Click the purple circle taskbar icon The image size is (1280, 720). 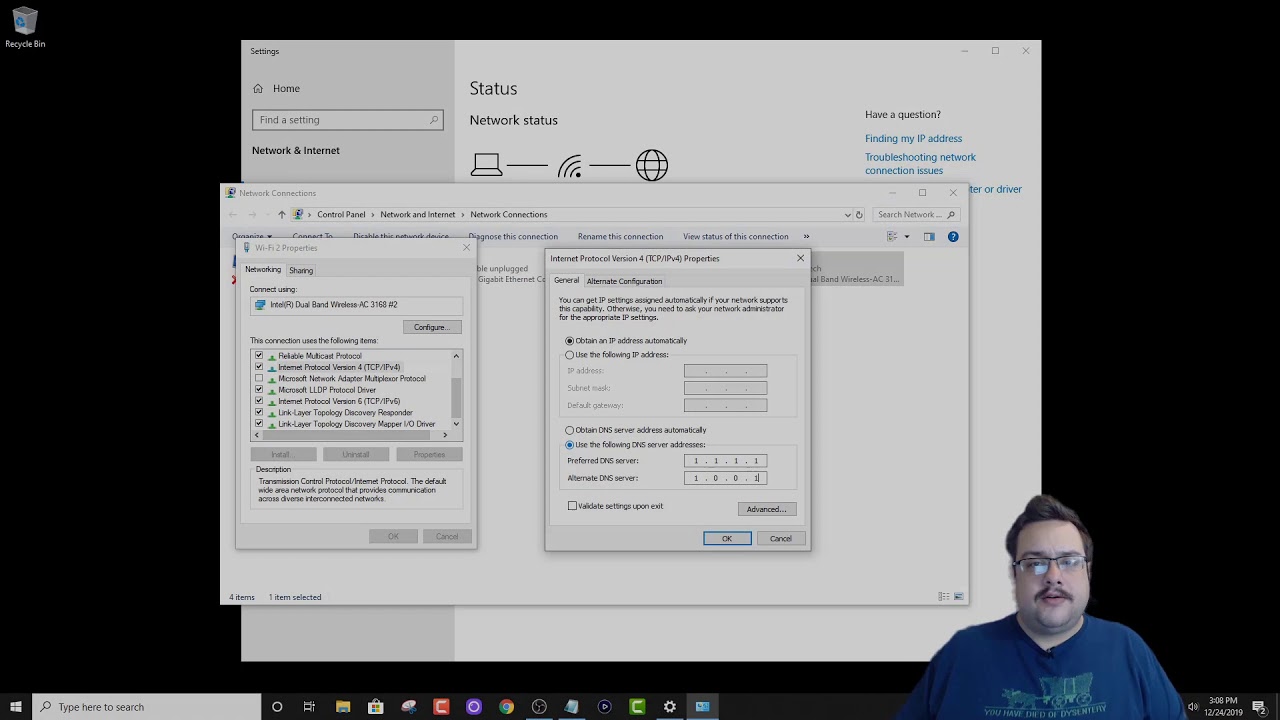click(x=474, y=707)
